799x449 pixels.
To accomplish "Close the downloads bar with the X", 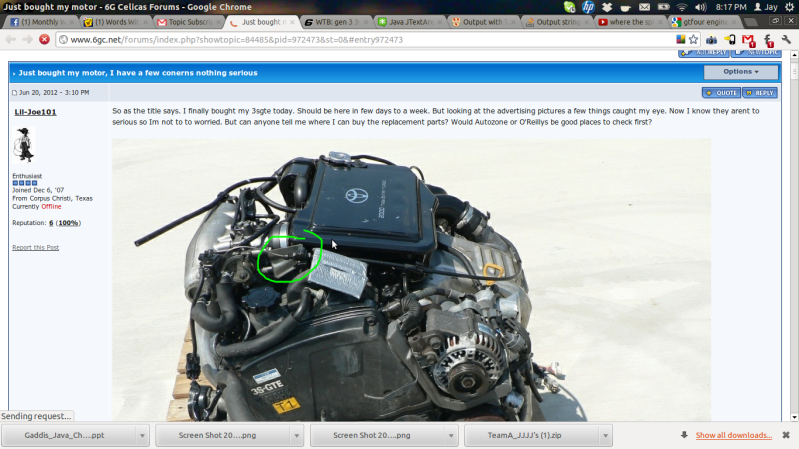I will tap(786, 435).
